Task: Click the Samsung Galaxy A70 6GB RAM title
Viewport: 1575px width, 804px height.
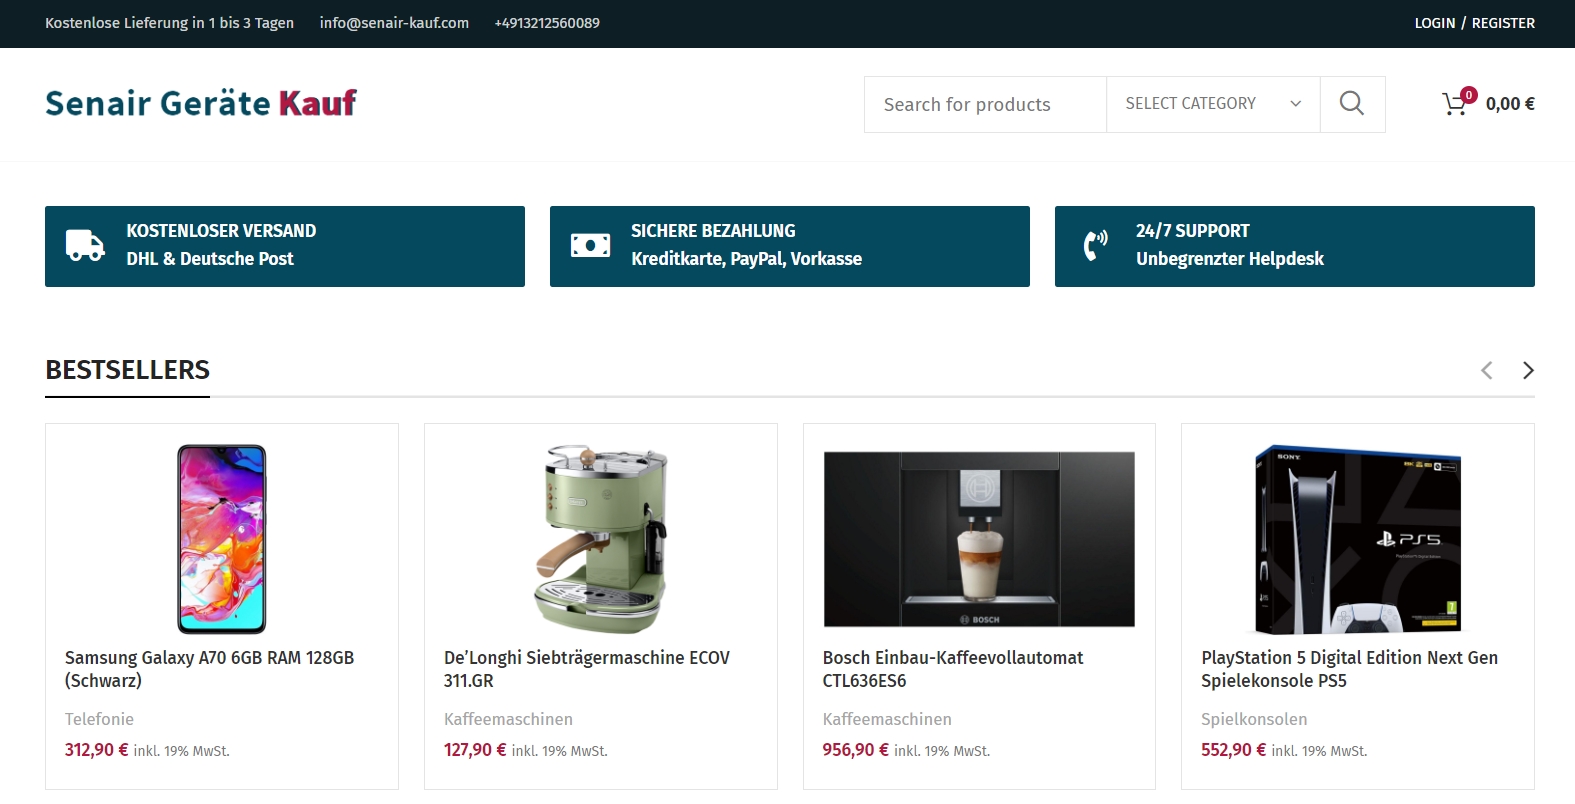Action: coord(209,669)
